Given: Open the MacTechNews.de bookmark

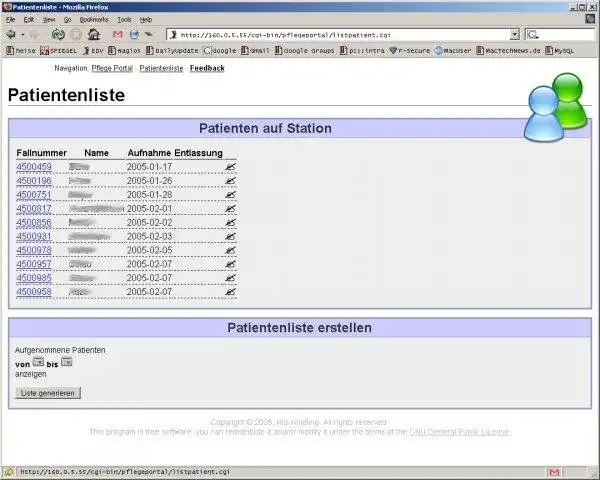Looking at the screenshot, I should pyautogui.click(x=508, y=51).
